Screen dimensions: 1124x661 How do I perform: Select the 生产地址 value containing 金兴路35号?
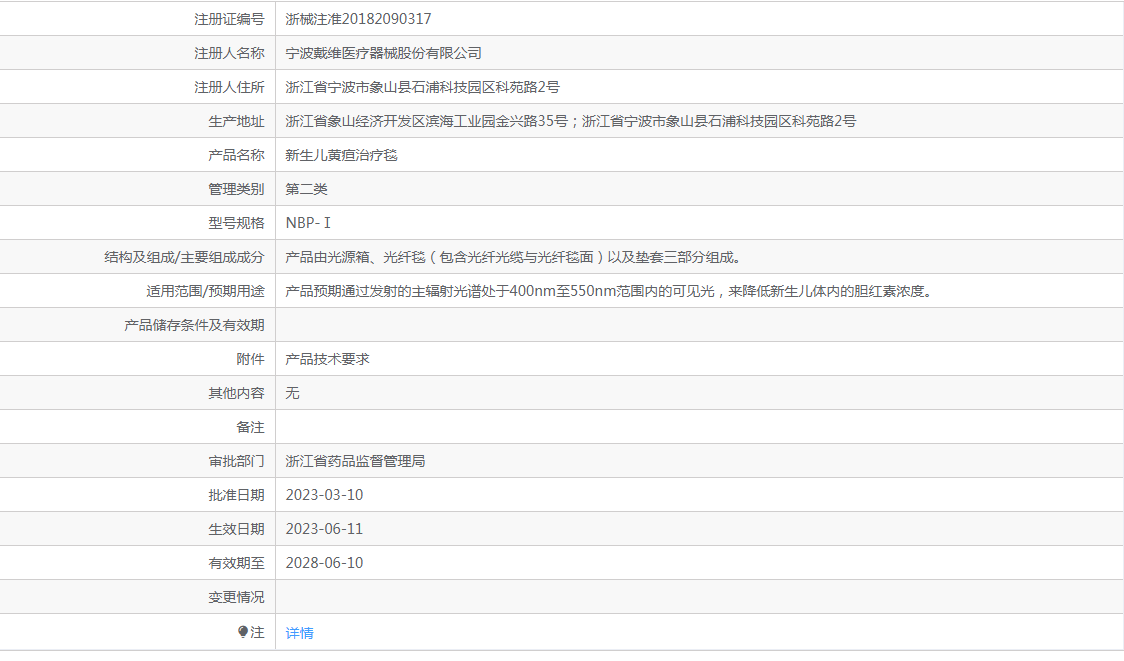coord(571,121)
